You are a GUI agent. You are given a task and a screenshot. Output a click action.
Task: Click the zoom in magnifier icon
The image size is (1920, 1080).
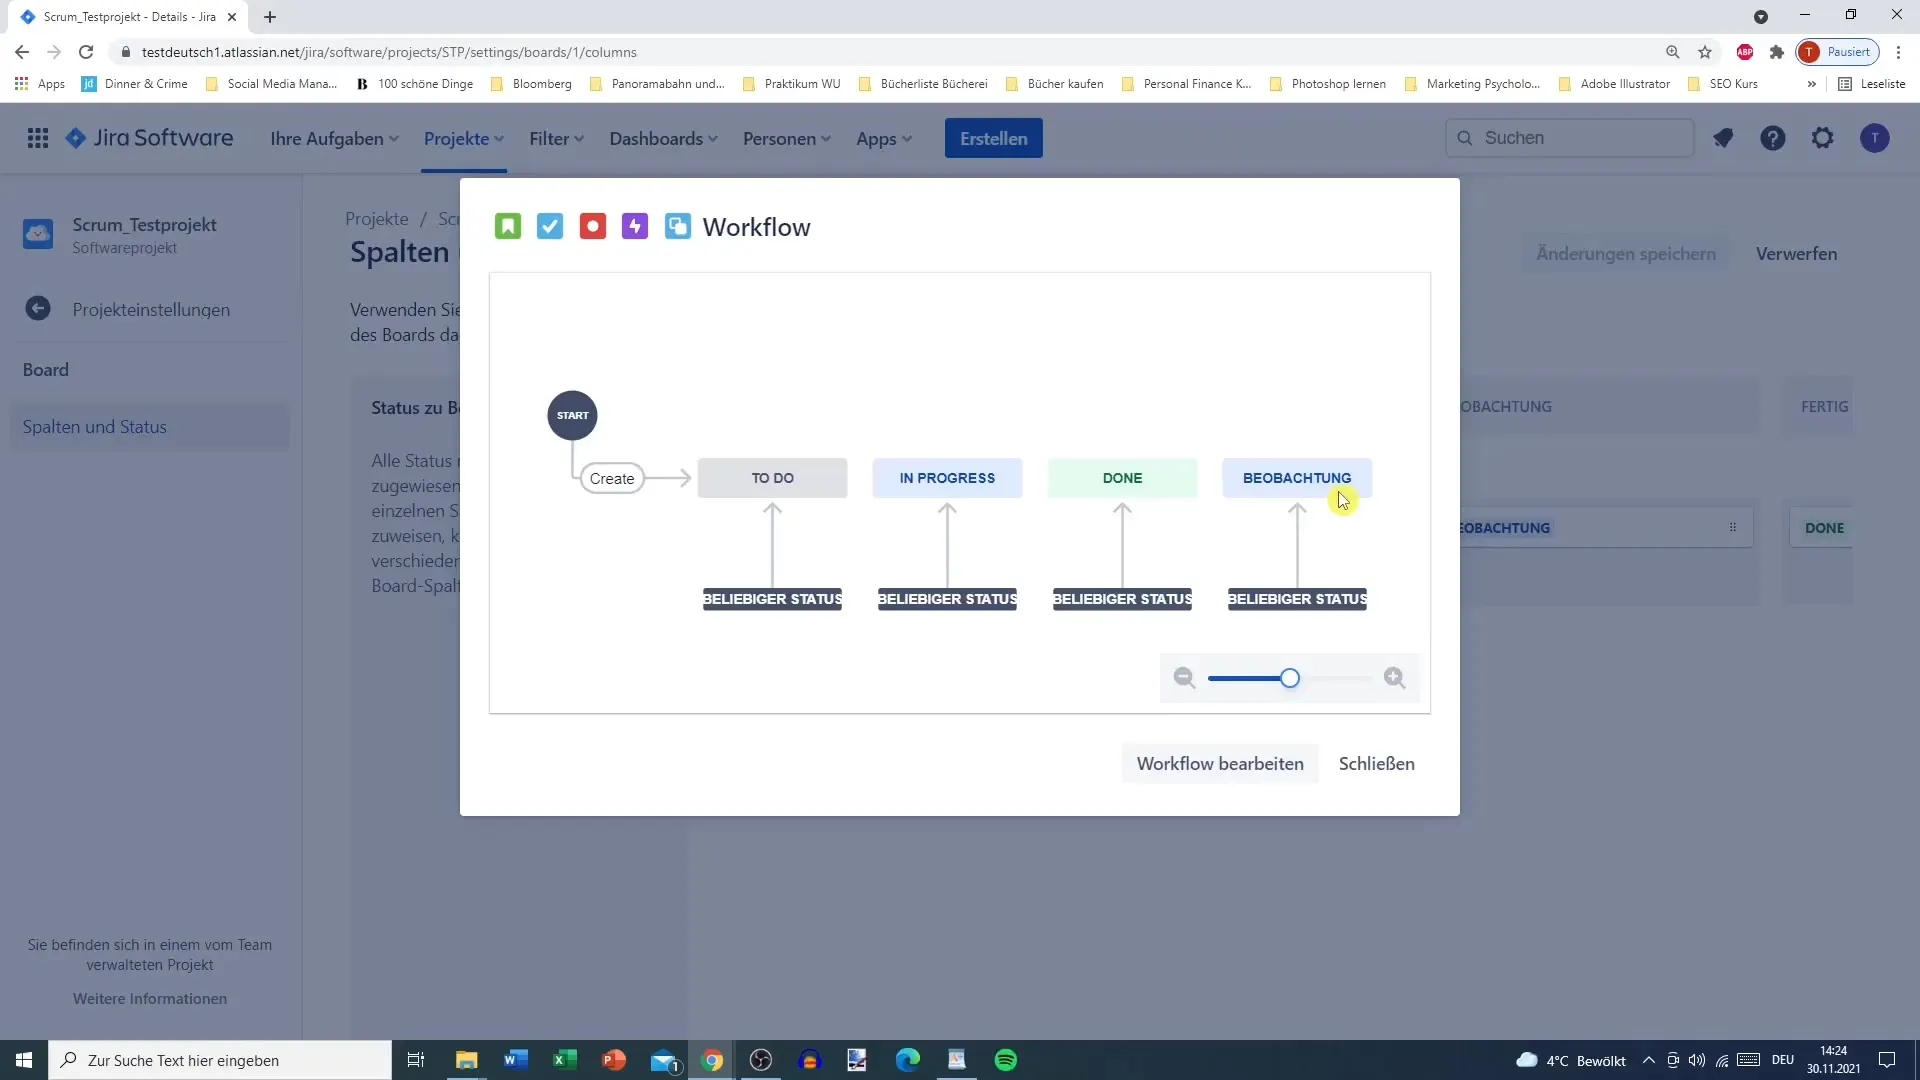point(1396,676)
